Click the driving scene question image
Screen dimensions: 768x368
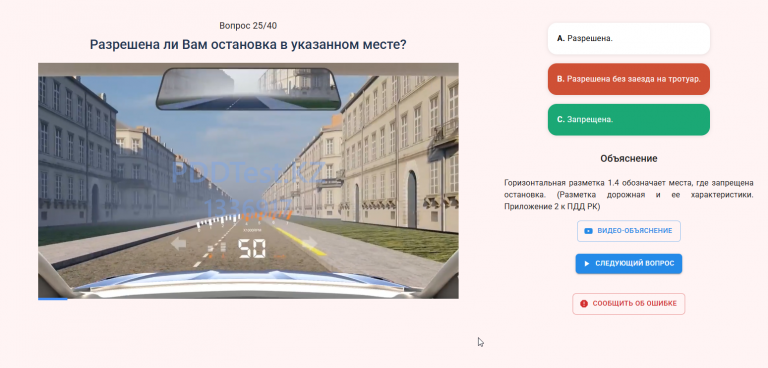[248, 180]
